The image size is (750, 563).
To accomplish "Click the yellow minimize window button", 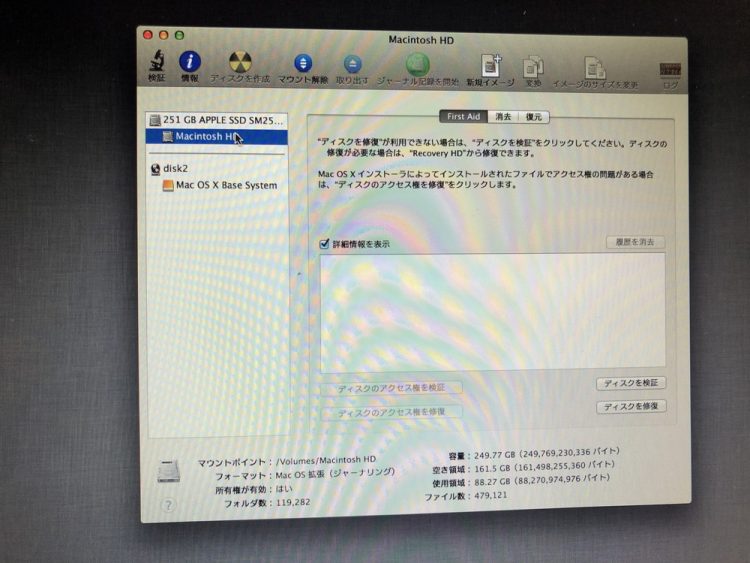I will coord(164,35).
